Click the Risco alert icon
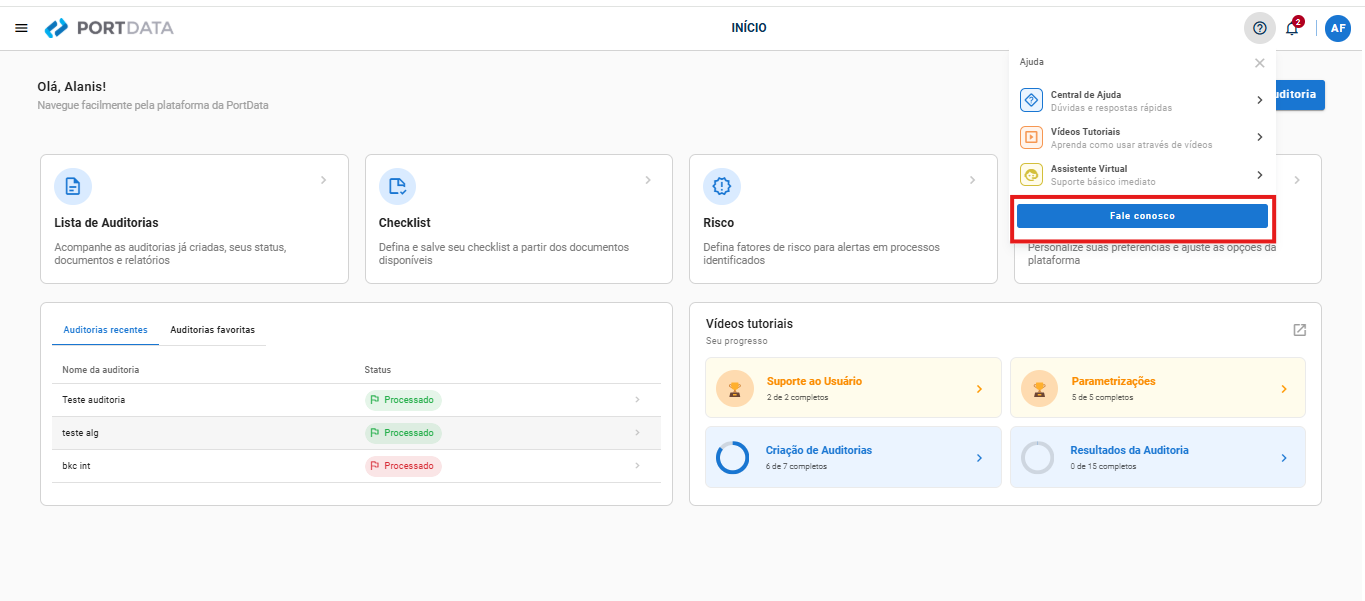Image resolution: width=1365 pixels, height=601 pixels. pyautogui.click(x=722, y=186)
